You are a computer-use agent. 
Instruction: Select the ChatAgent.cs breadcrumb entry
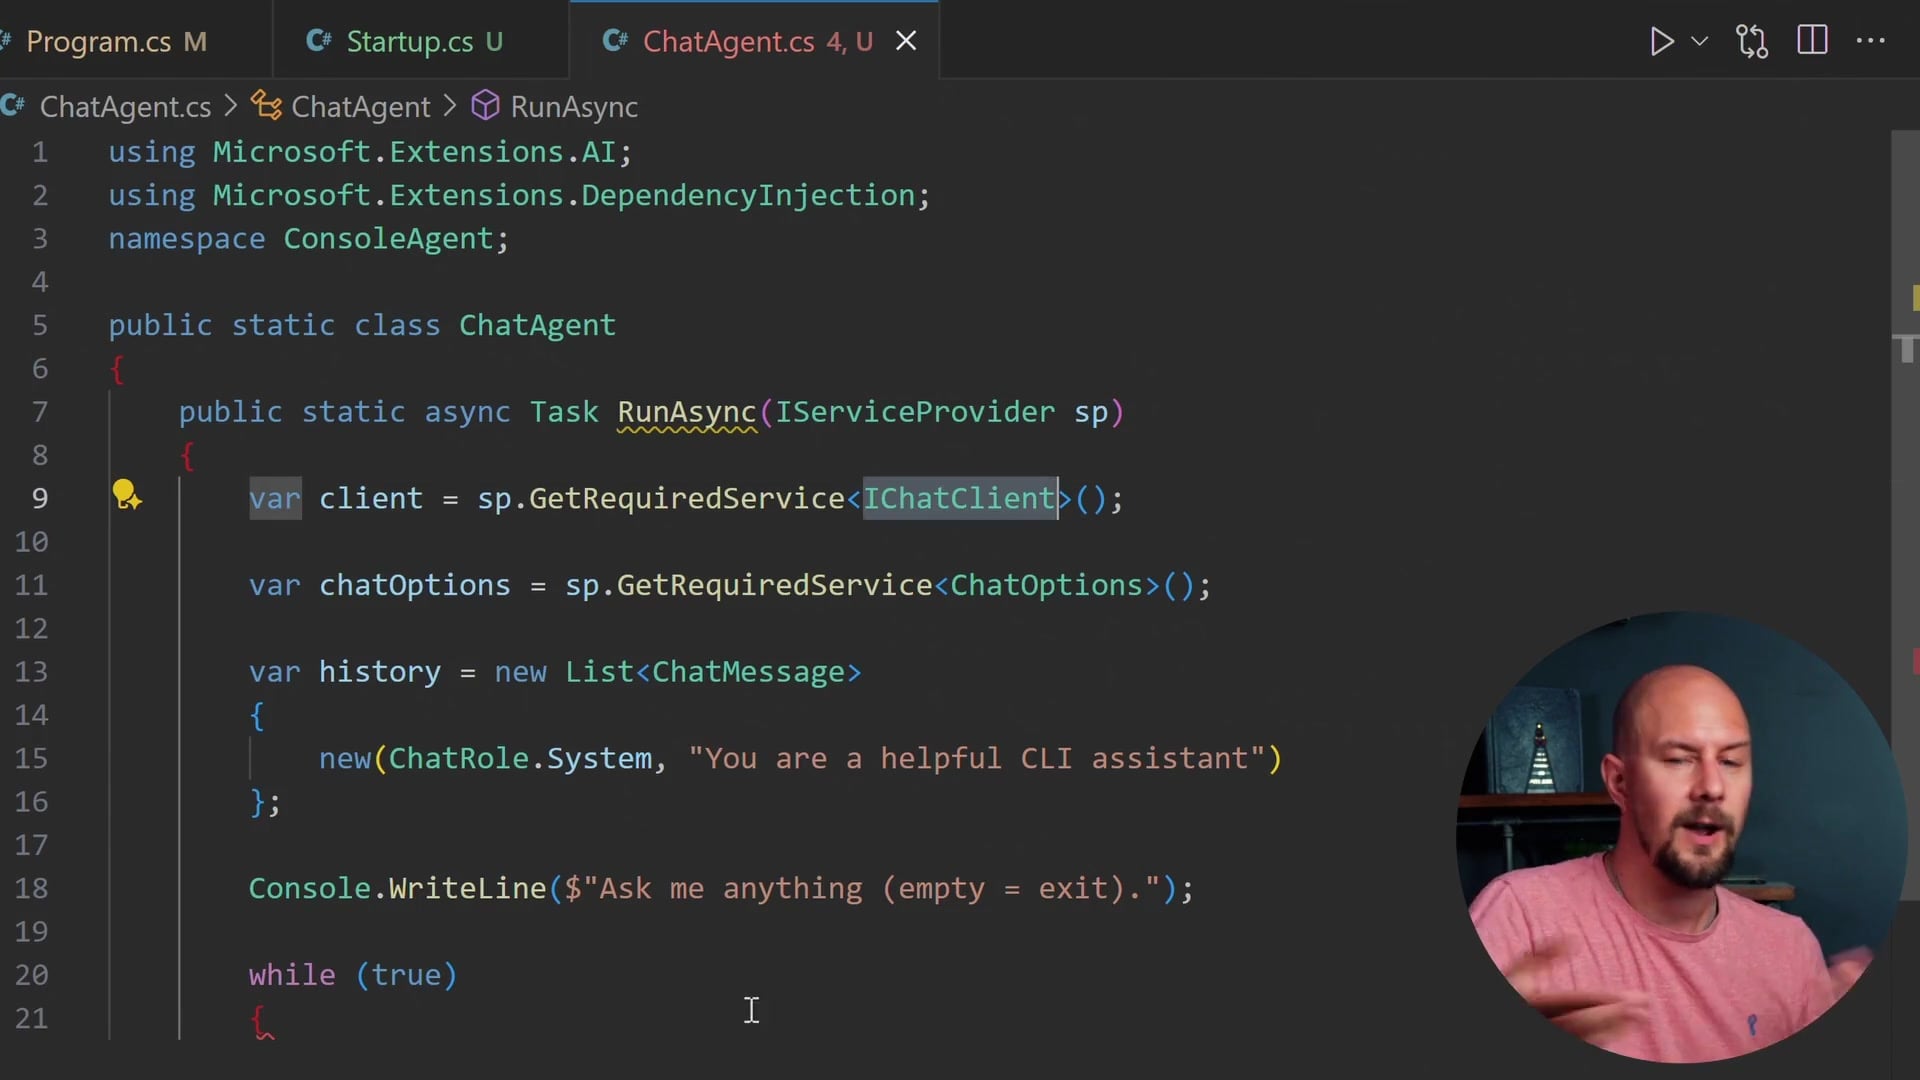[124, 106]
